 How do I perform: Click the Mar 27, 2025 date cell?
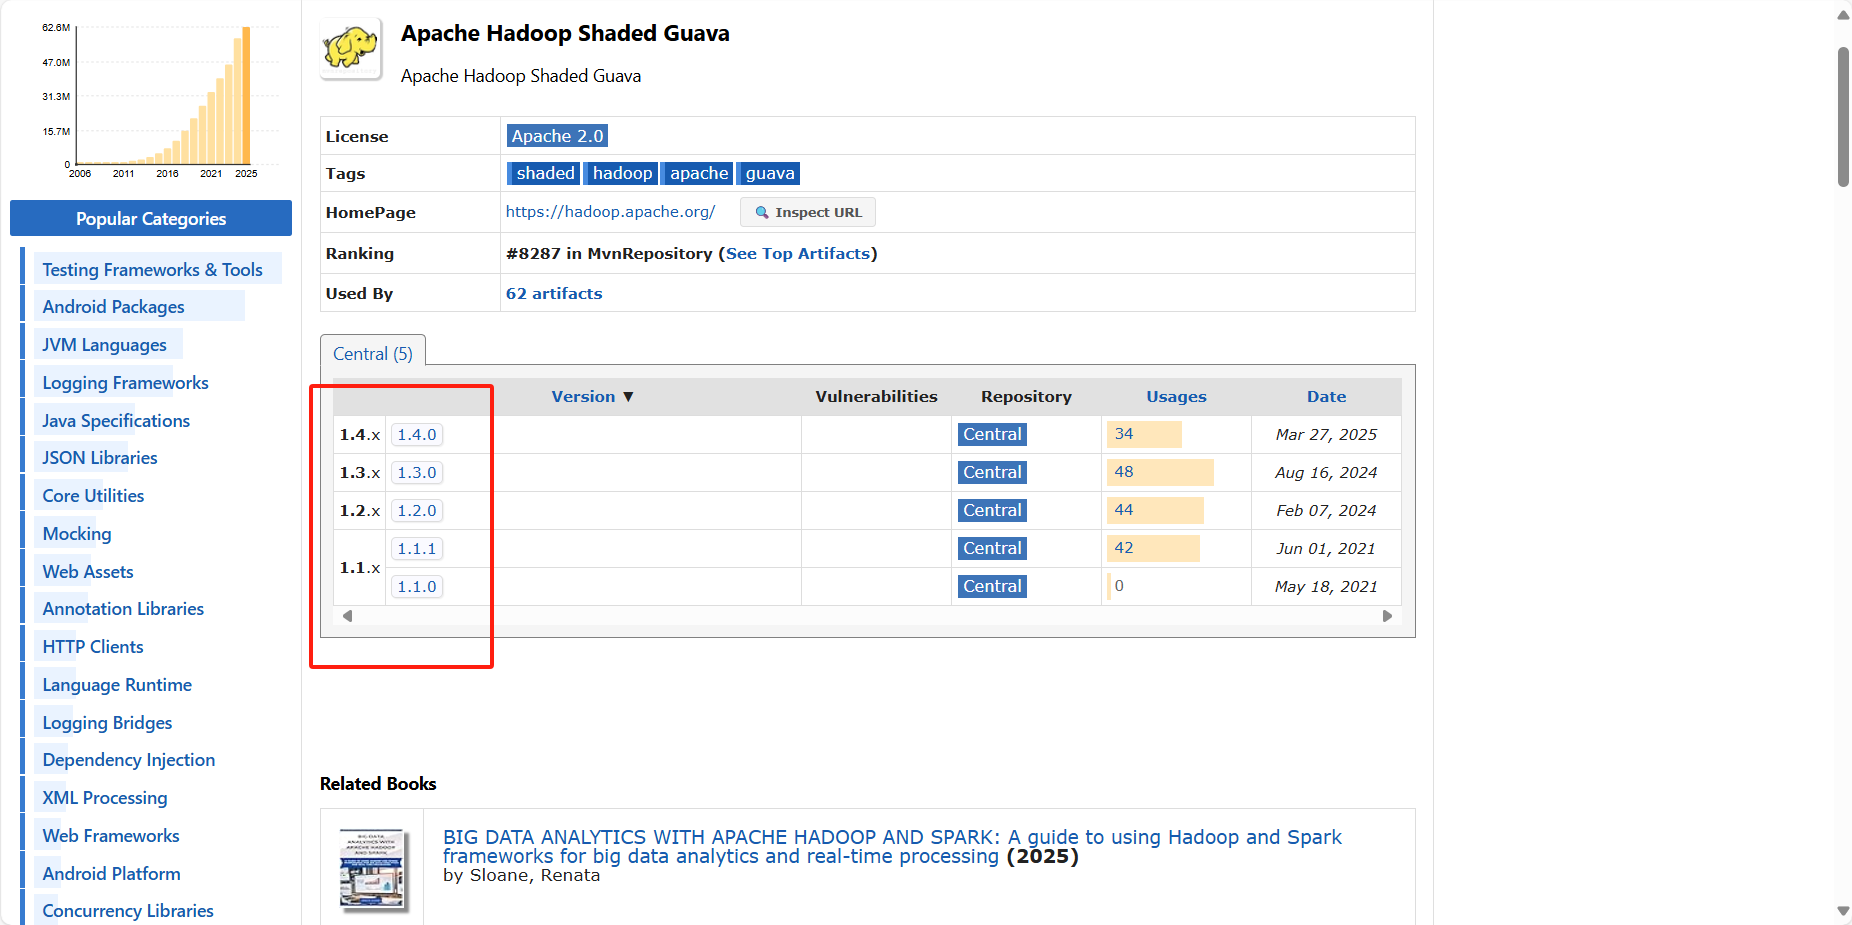(x=1326, y=435)
